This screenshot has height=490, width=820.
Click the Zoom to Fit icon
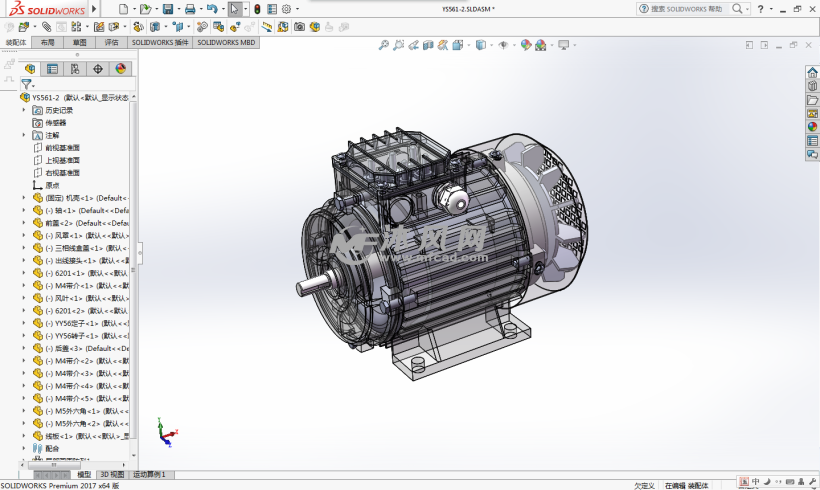(x=384, y=45)
